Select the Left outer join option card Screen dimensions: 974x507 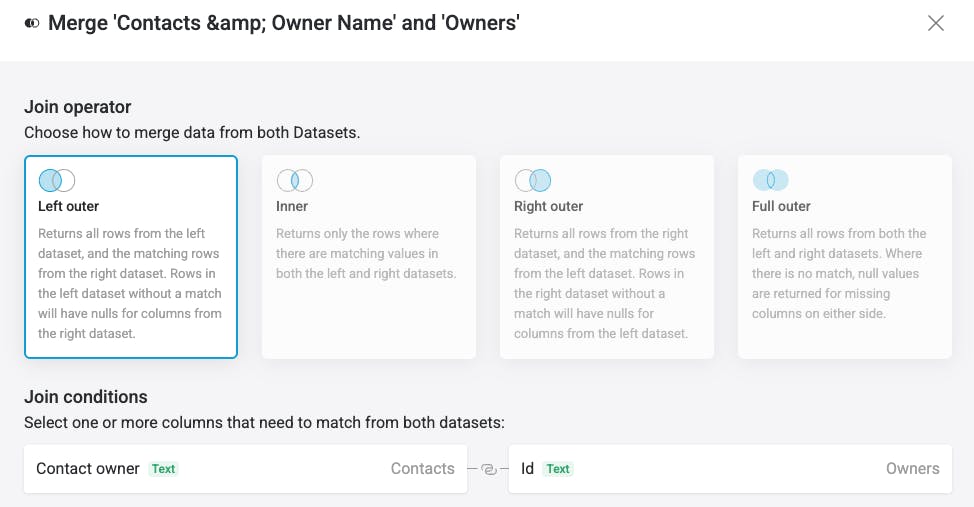click(x=131, y=257)
